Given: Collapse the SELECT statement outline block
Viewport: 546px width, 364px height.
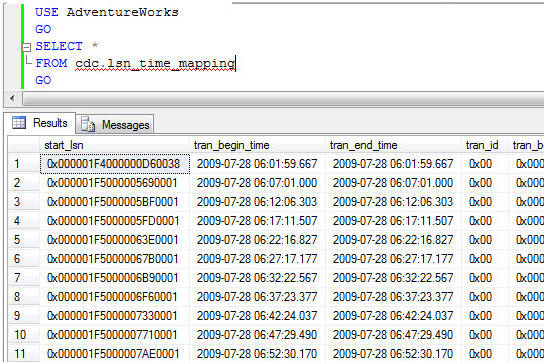Looking at the screenshot, I should pos(26,47).
